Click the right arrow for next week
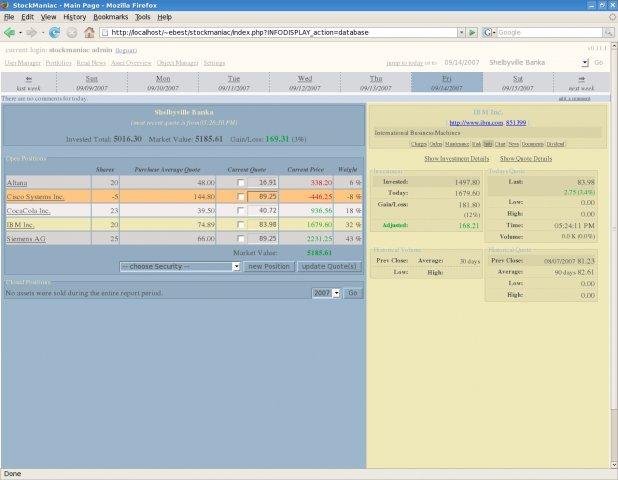The image size is (618, 480). 582,79
